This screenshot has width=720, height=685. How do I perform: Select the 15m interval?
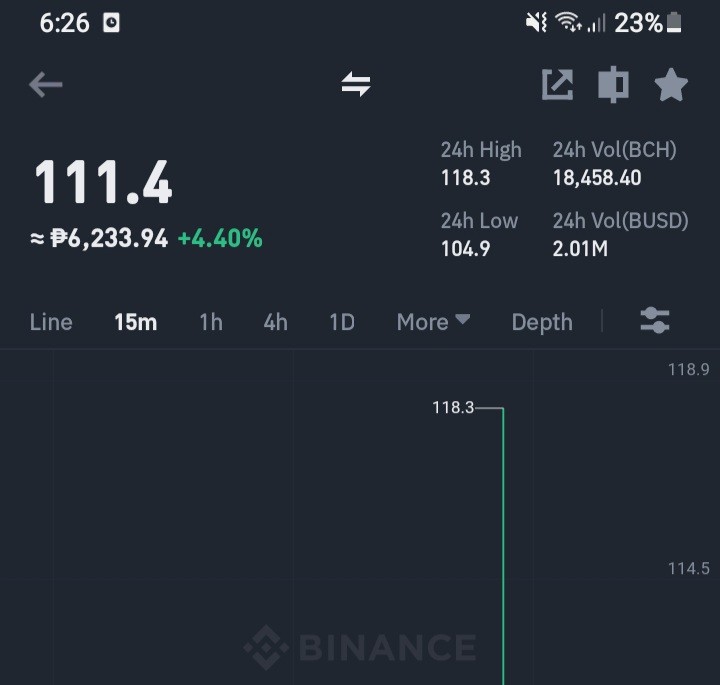pyautogui.click(x=135, y=322)
